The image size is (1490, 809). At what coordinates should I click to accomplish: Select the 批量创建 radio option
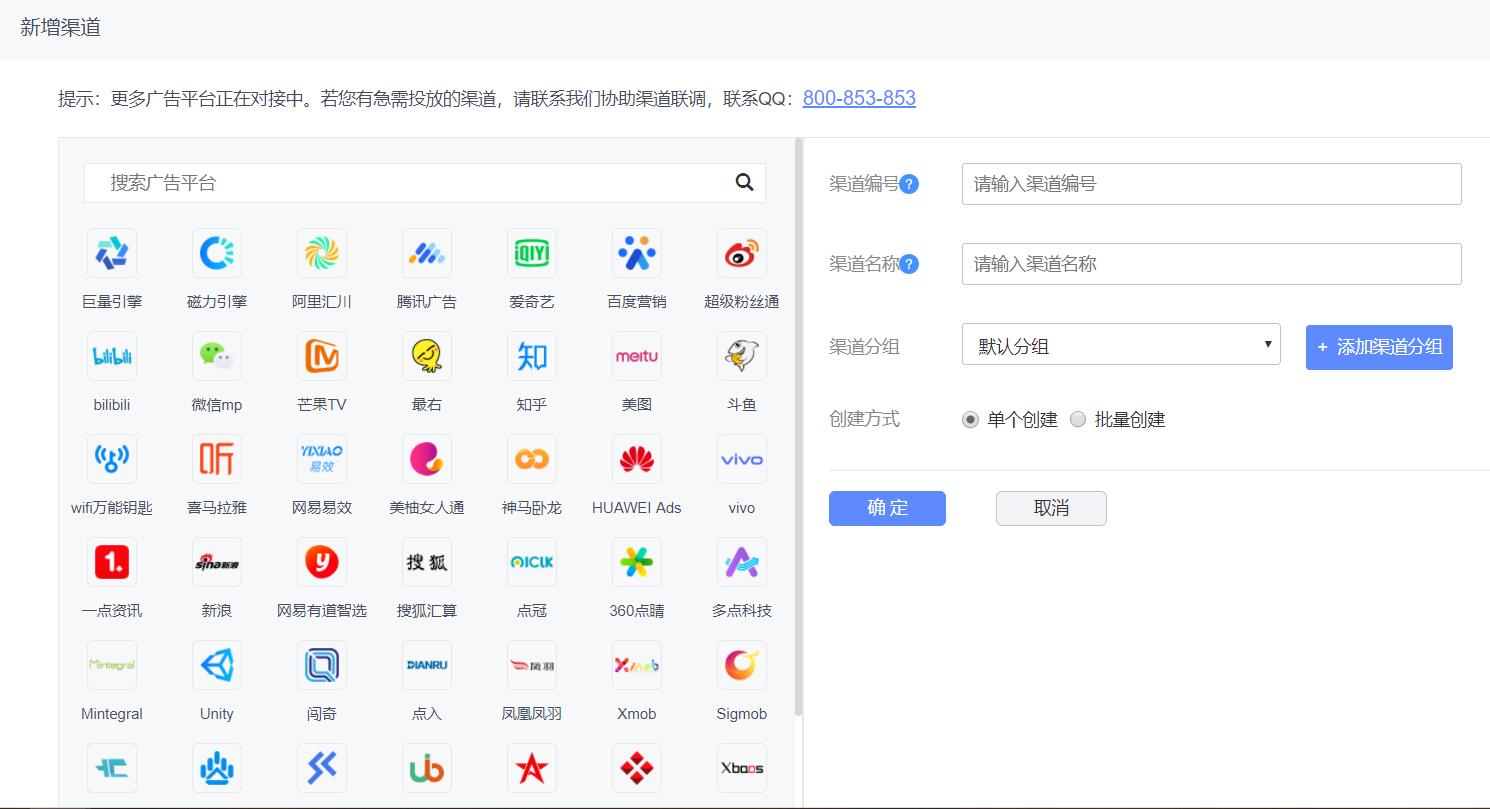tap(1078, 420)
